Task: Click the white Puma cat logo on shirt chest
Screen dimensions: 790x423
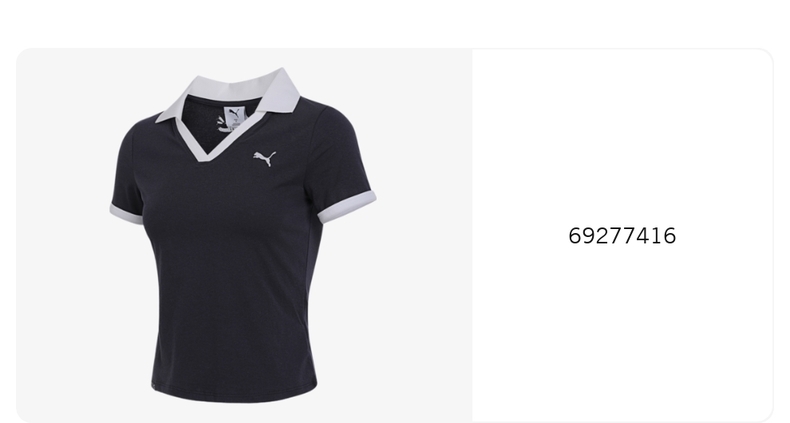Action: pyautogui.click(x=265, y=158)
